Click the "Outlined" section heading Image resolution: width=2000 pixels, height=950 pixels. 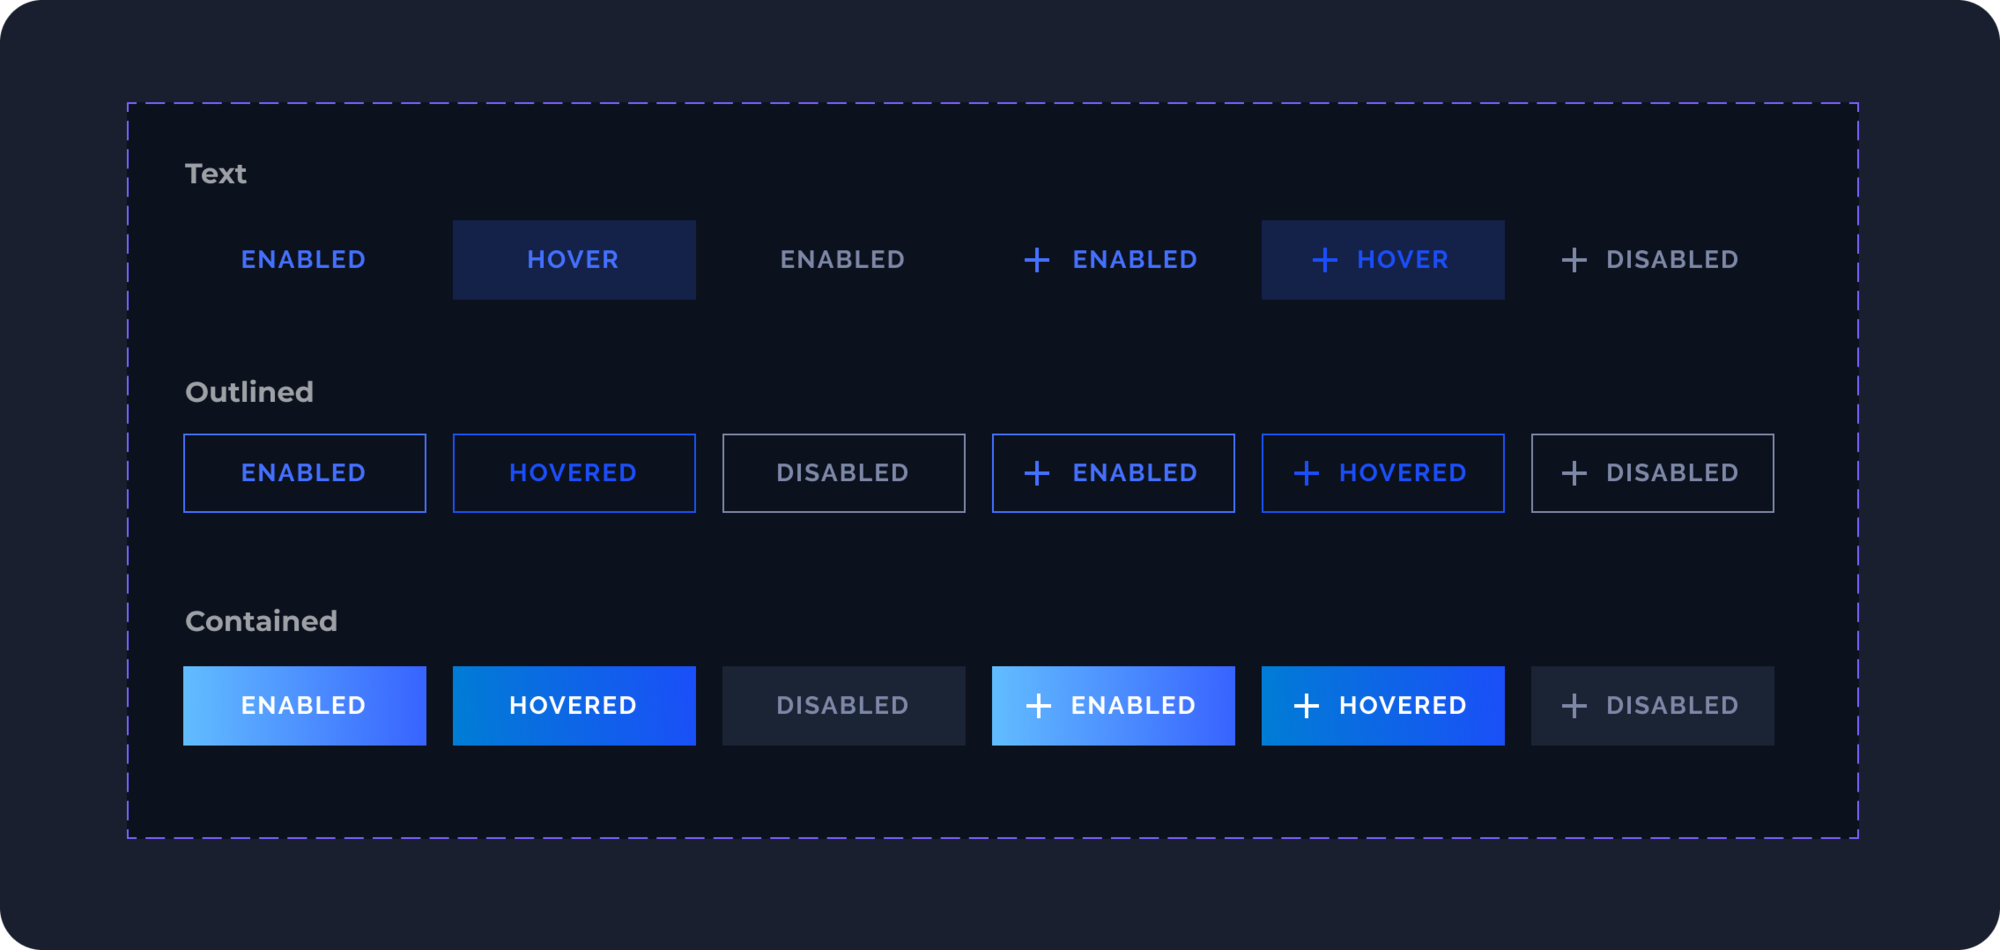tap(249, 392)
